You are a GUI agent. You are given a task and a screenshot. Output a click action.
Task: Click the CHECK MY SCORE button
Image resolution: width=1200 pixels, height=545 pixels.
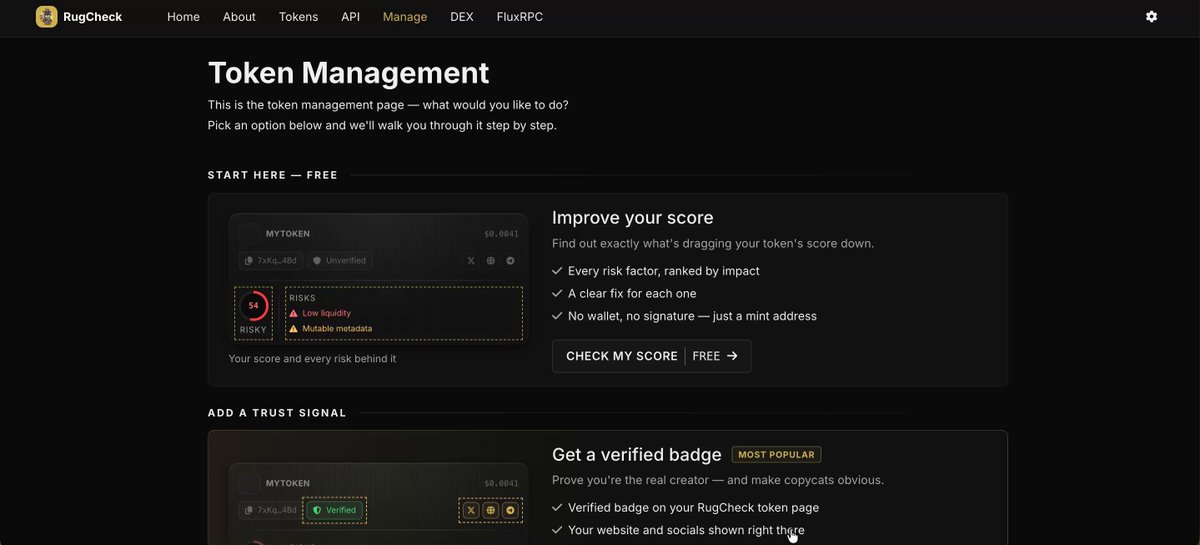tap(652, 356)
